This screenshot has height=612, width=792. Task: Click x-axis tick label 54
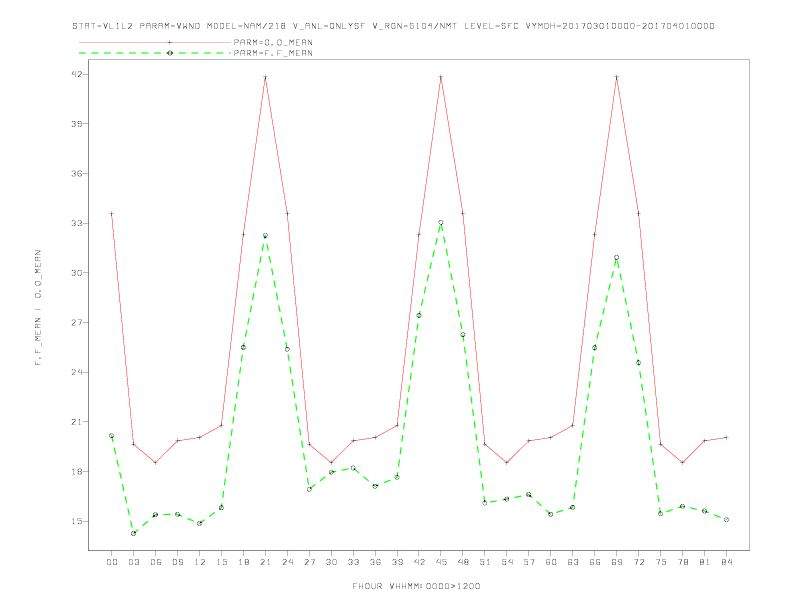coord(507,562)
